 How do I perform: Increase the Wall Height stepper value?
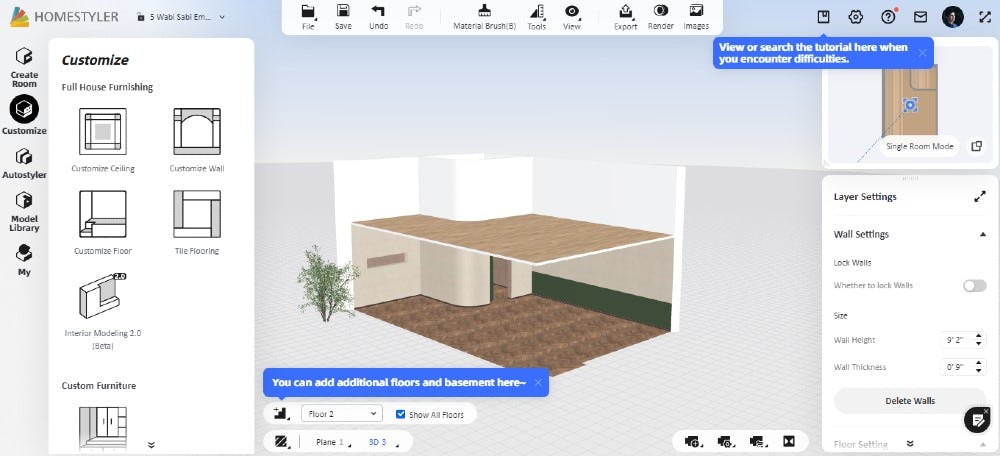point(976,336)
